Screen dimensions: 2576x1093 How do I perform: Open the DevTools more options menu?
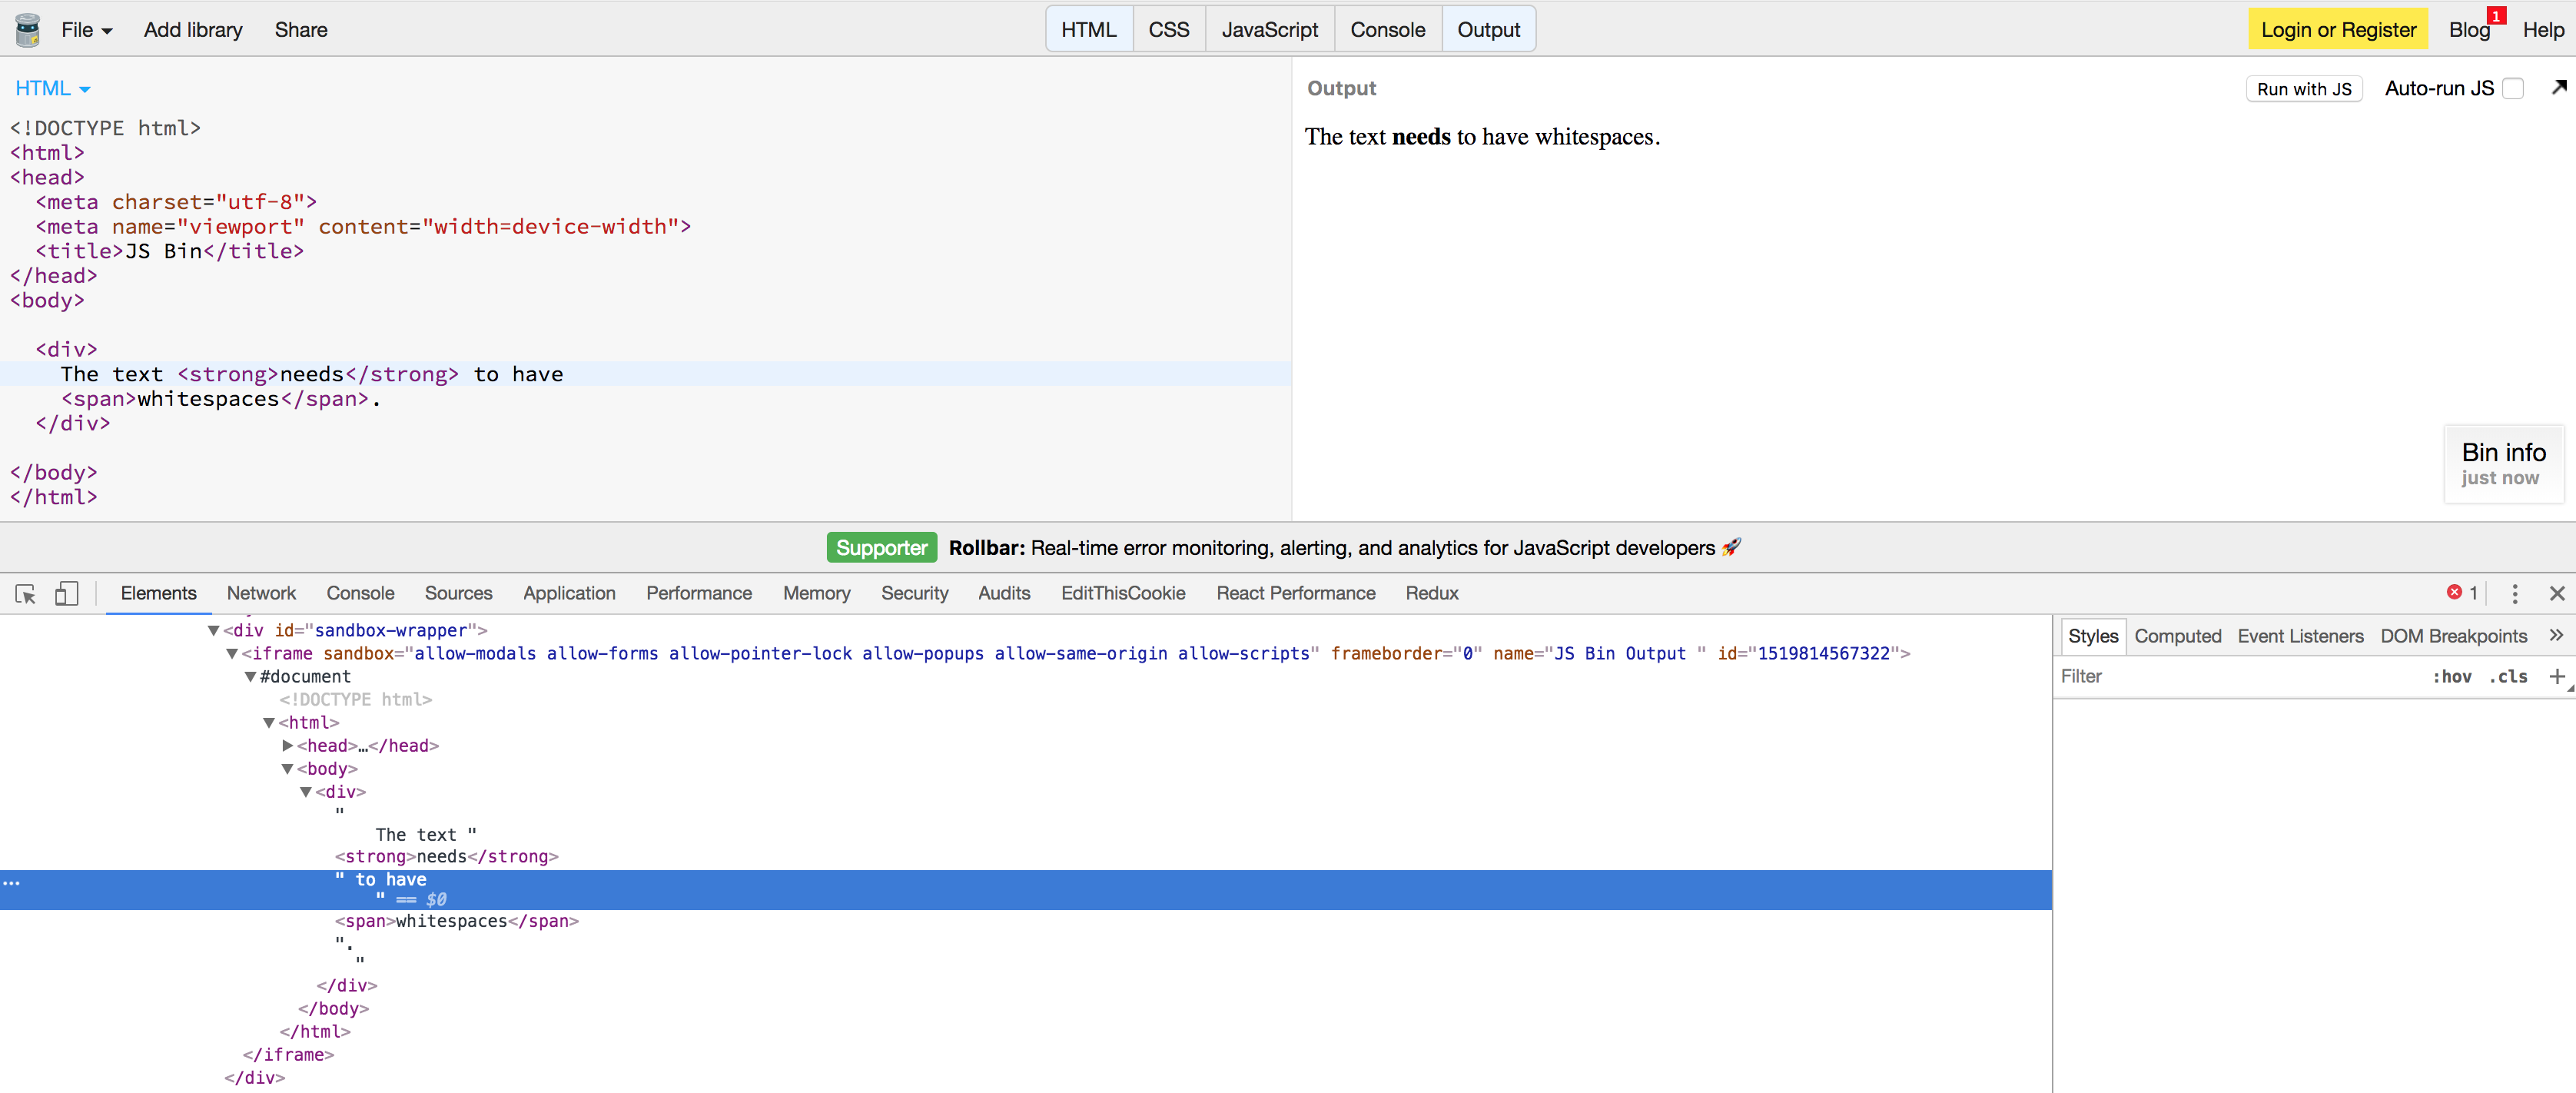click(2515, 593)
